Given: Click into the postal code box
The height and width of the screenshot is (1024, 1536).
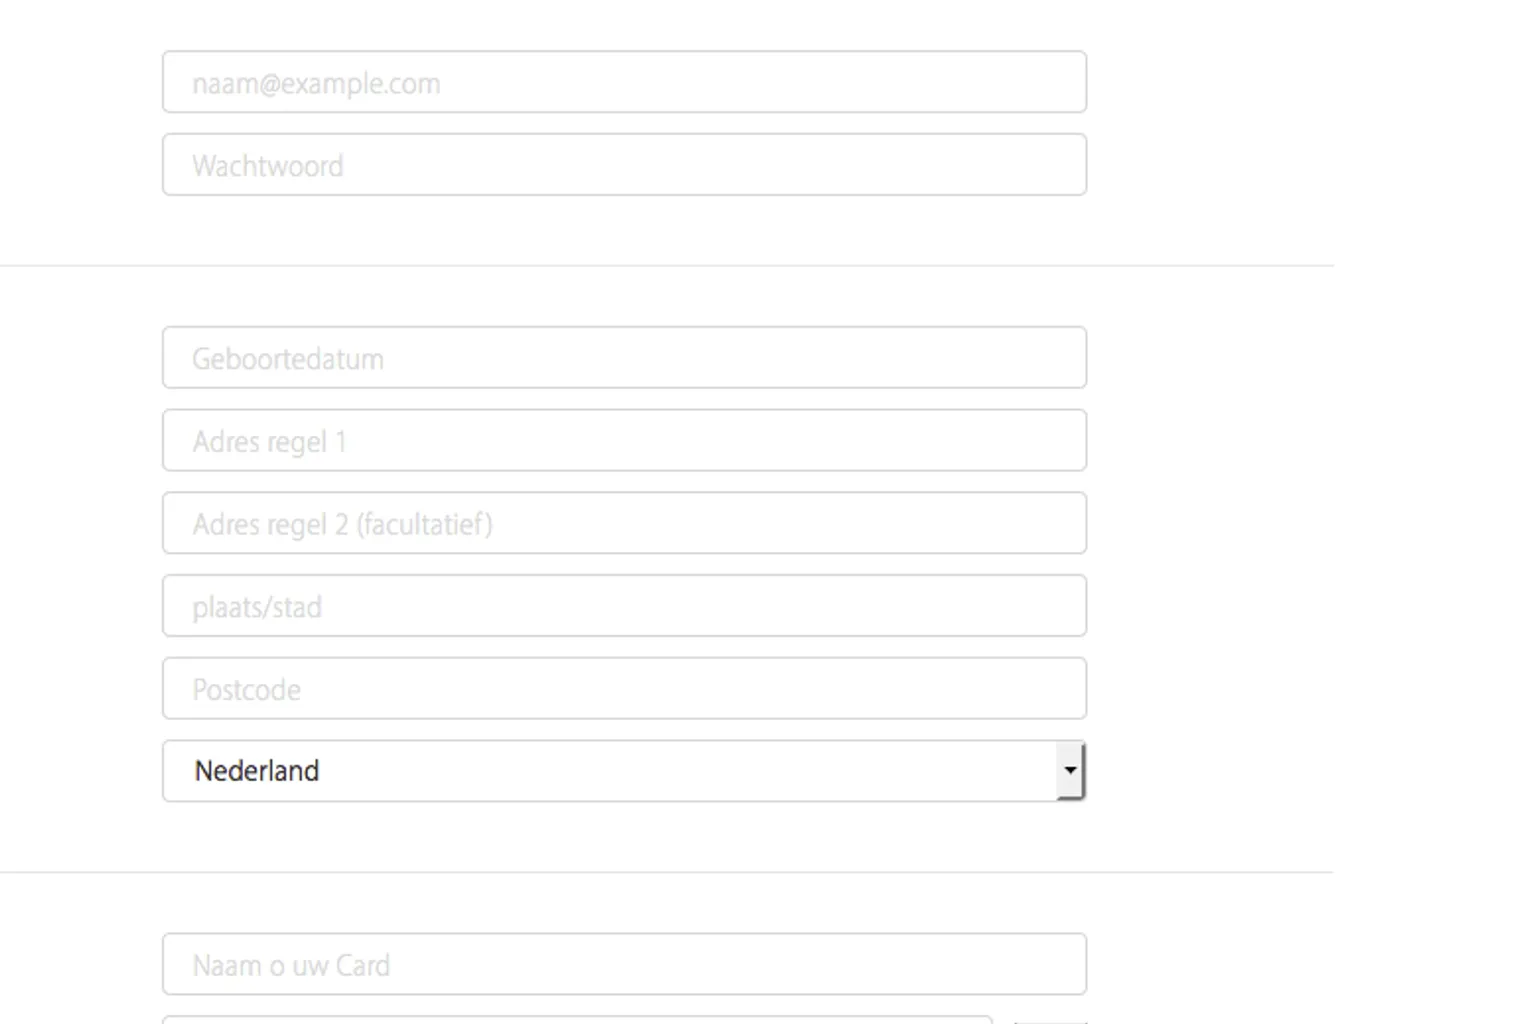Looking at the screenshot, I should pos(624,689).
